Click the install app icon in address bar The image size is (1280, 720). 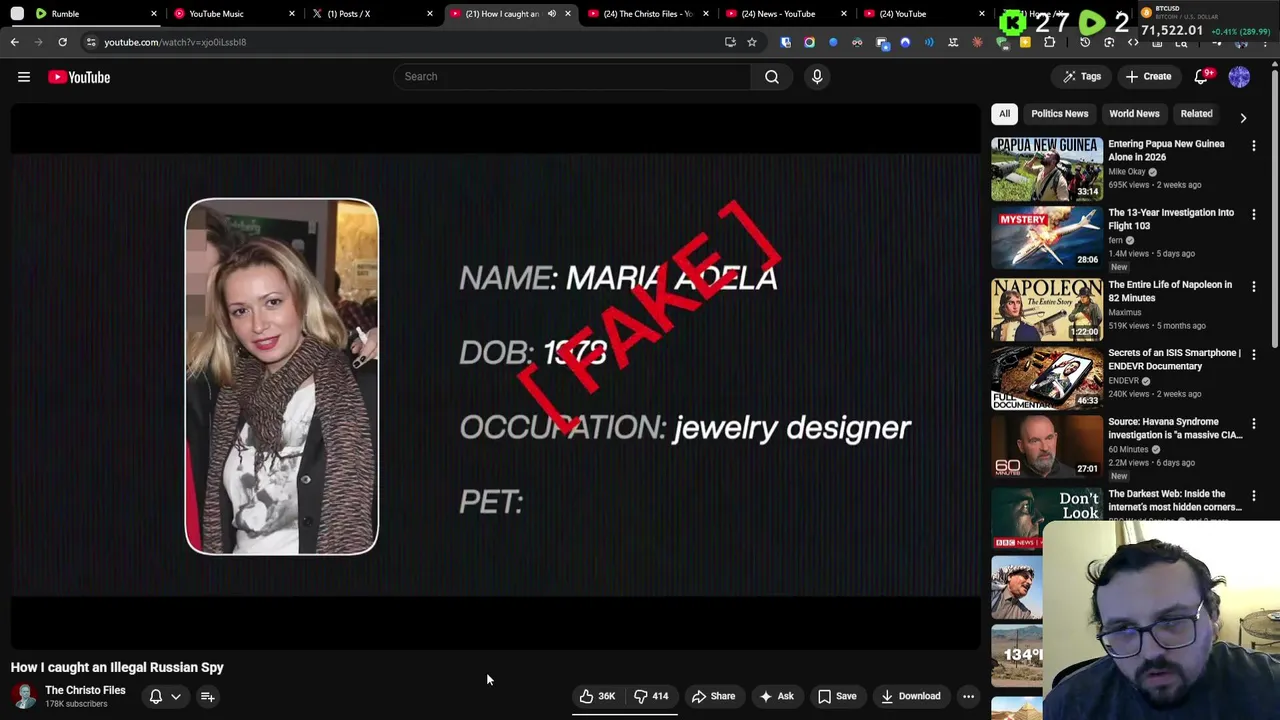click(x=730, y=42)
